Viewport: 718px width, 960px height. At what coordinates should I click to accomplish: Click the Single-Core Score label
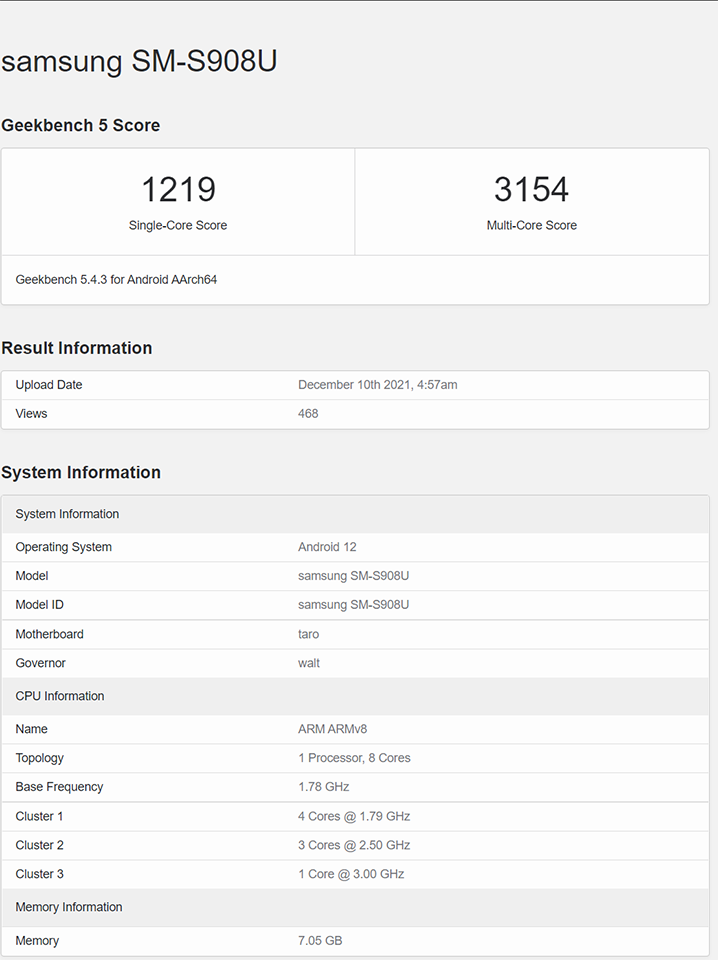[178, 225]
